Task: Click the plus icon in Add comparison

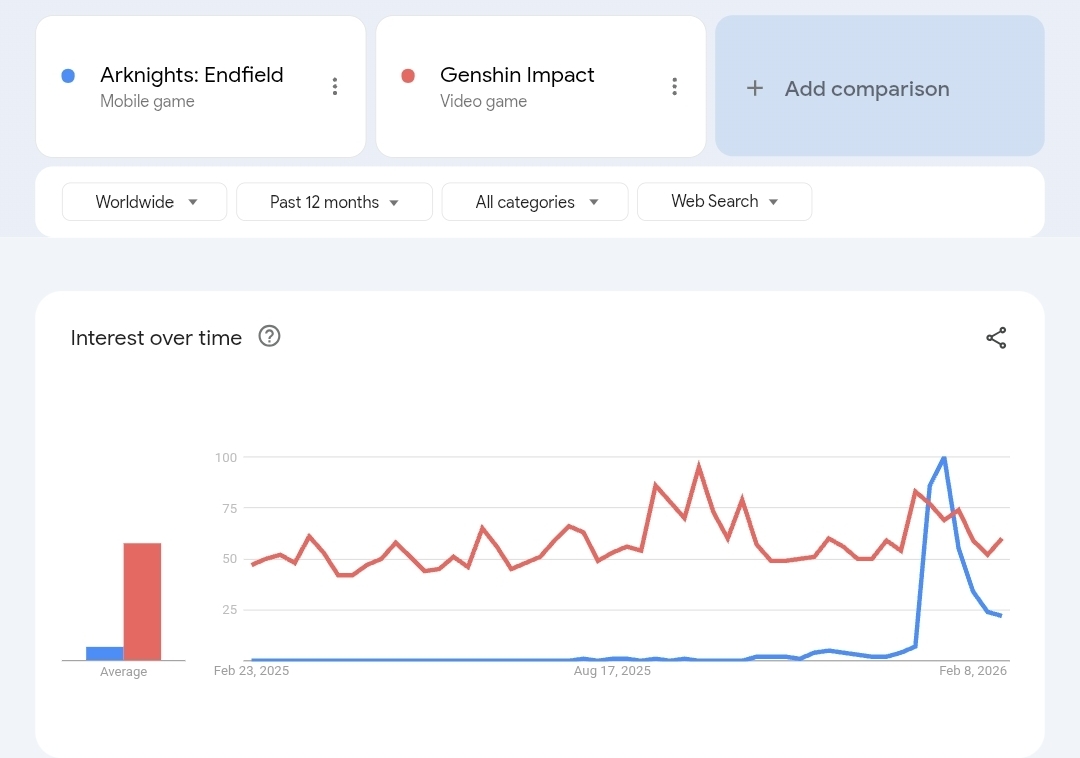Action: [755, 88]
